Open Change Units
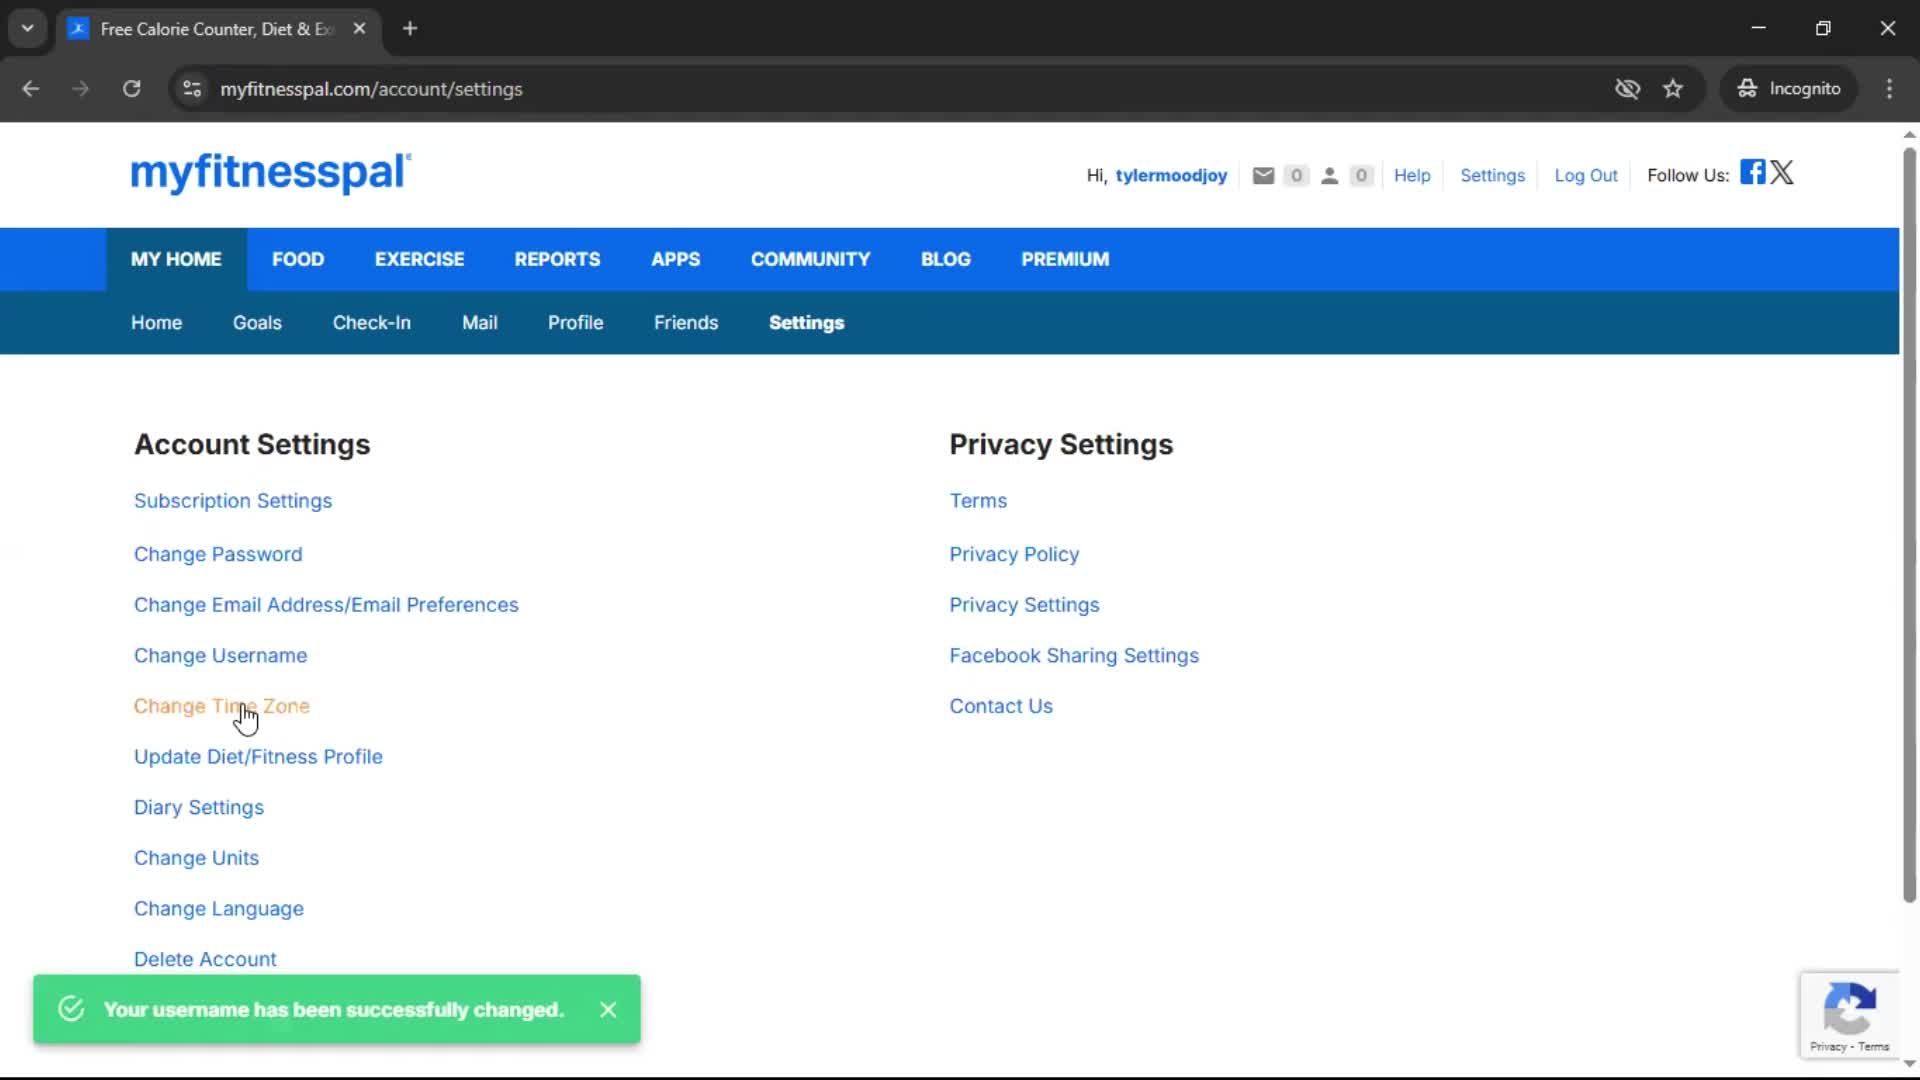The width and height of the screenshot is (1920, 1080). pos(196,858)
